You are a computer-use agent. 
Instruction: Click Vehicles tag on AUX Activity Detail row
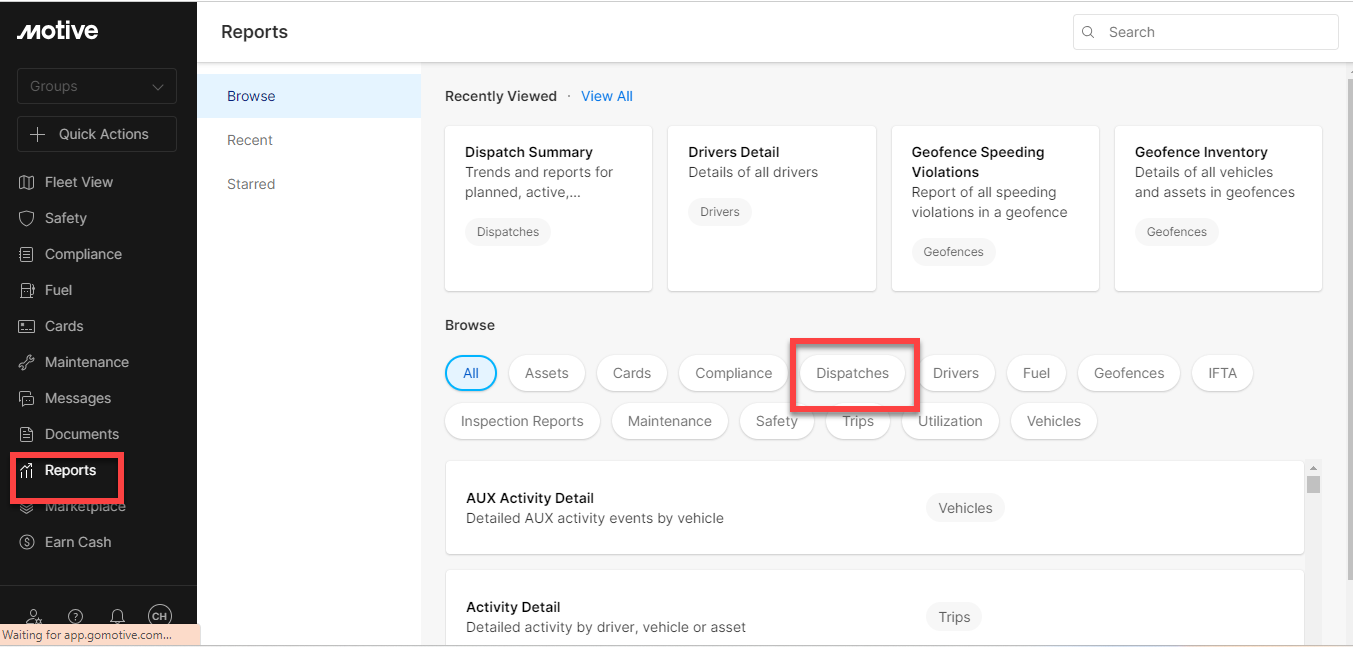coord(965,508)
